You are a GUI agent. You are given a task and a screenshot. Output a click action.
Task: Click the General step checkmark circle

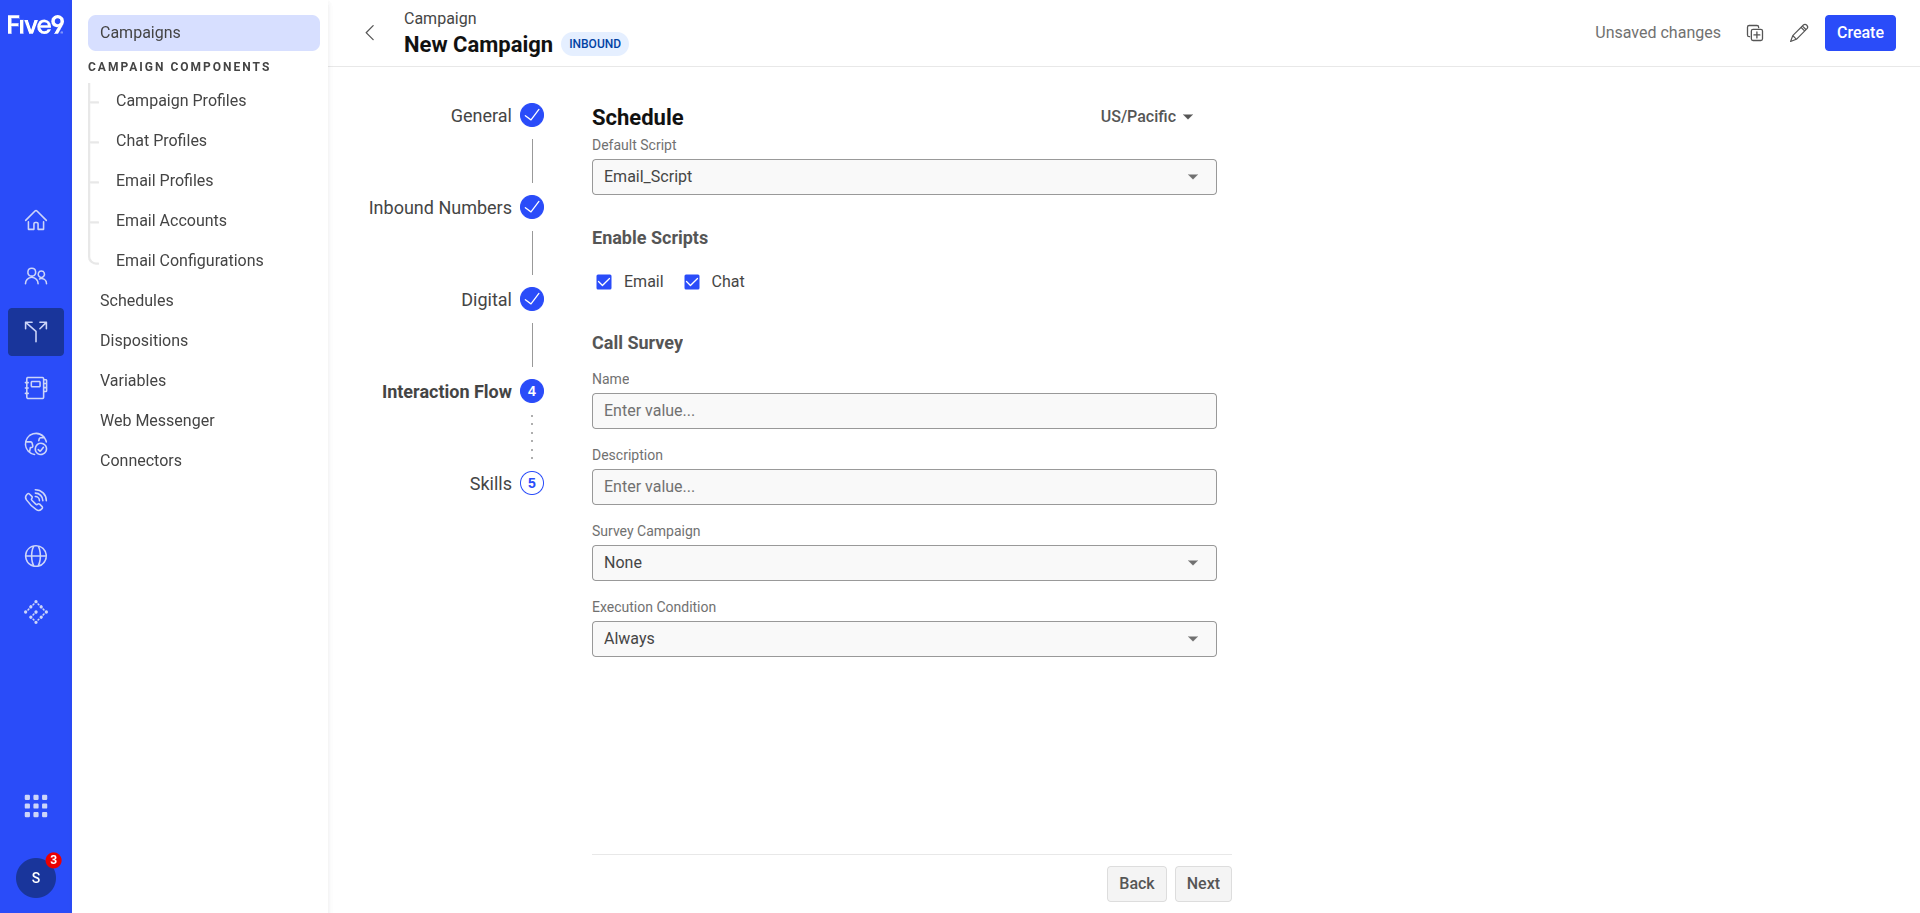pos(532,115)
